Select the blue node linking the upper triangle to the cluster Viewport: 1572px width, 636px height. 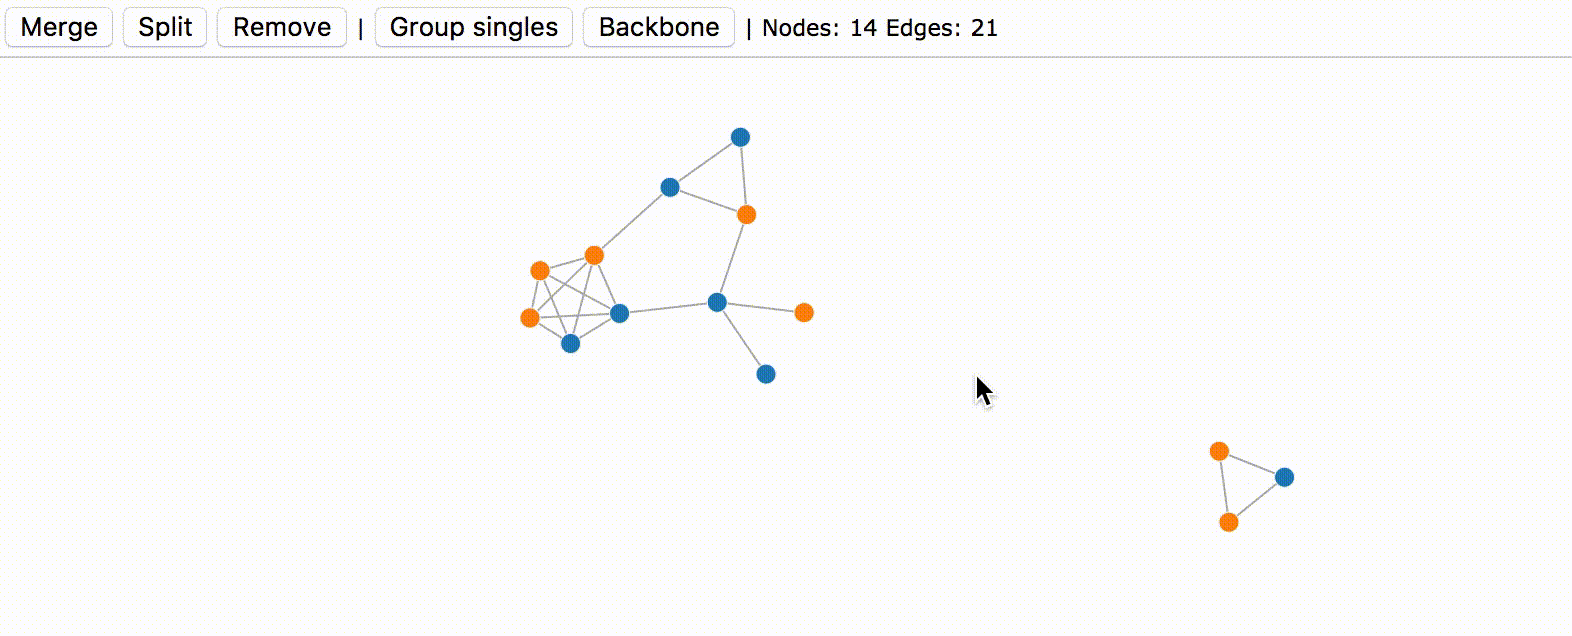pos(670,187)
